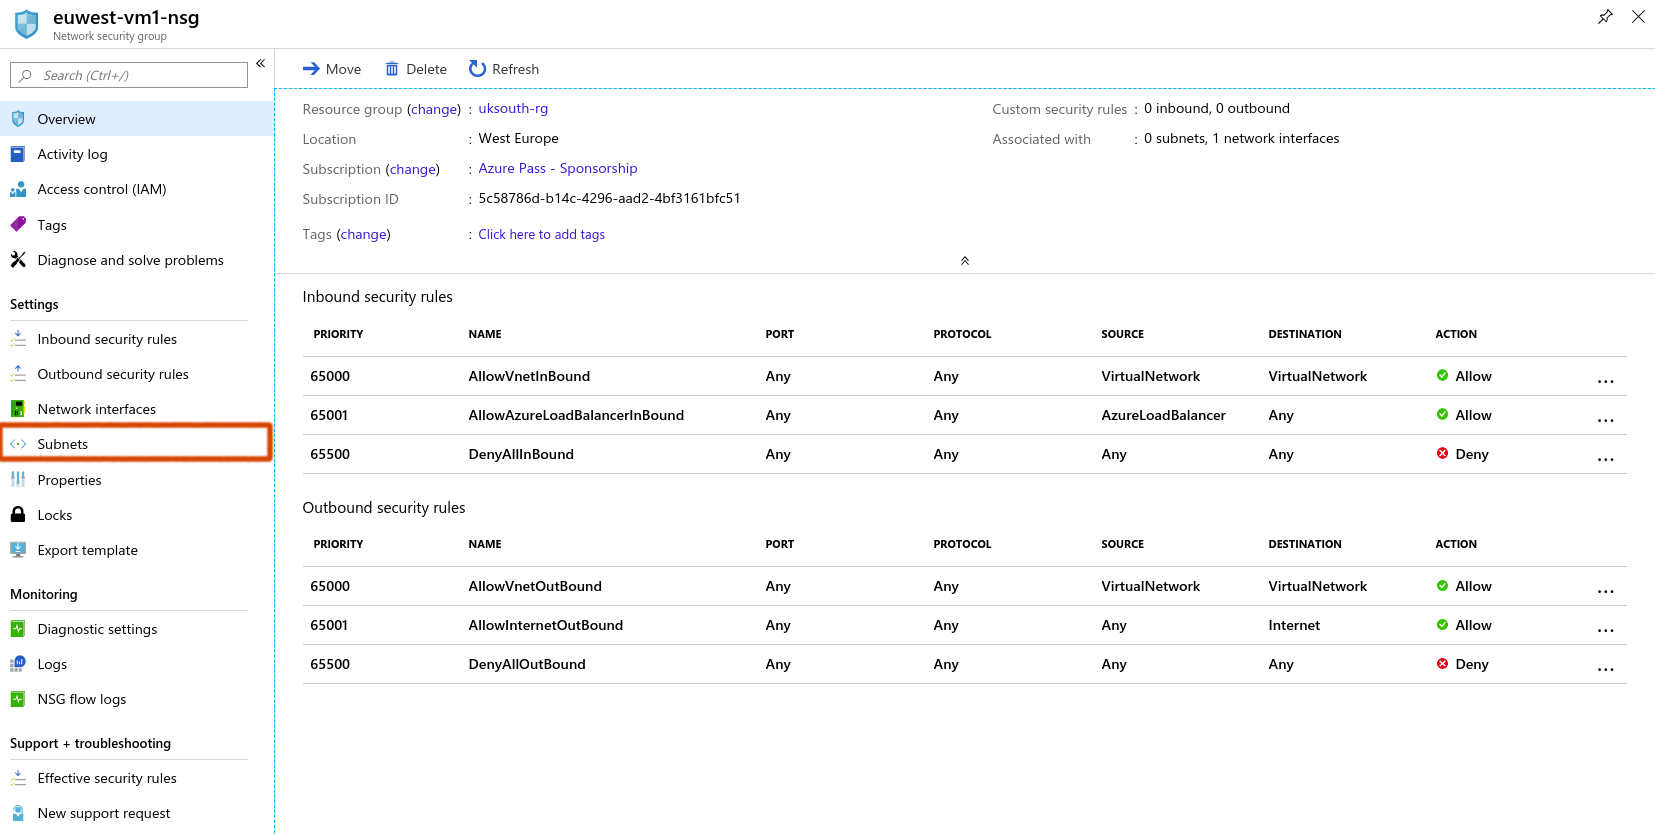
Task: Click AzureLoadBalancer source cell
Action: pos(1163,415)
